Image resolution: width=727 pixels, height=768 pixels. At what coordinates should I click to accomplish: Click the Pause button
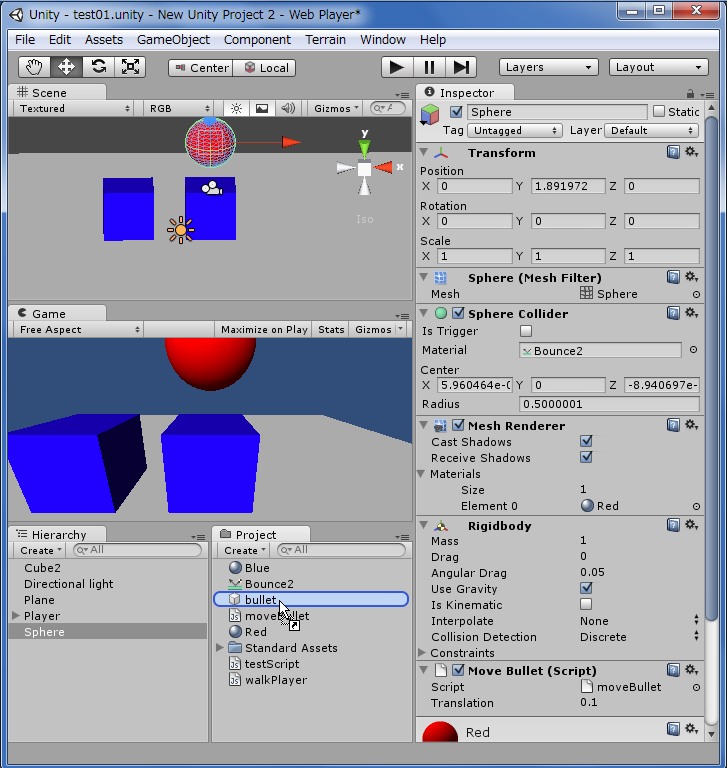pyautogui.click(x=429, y=67)
